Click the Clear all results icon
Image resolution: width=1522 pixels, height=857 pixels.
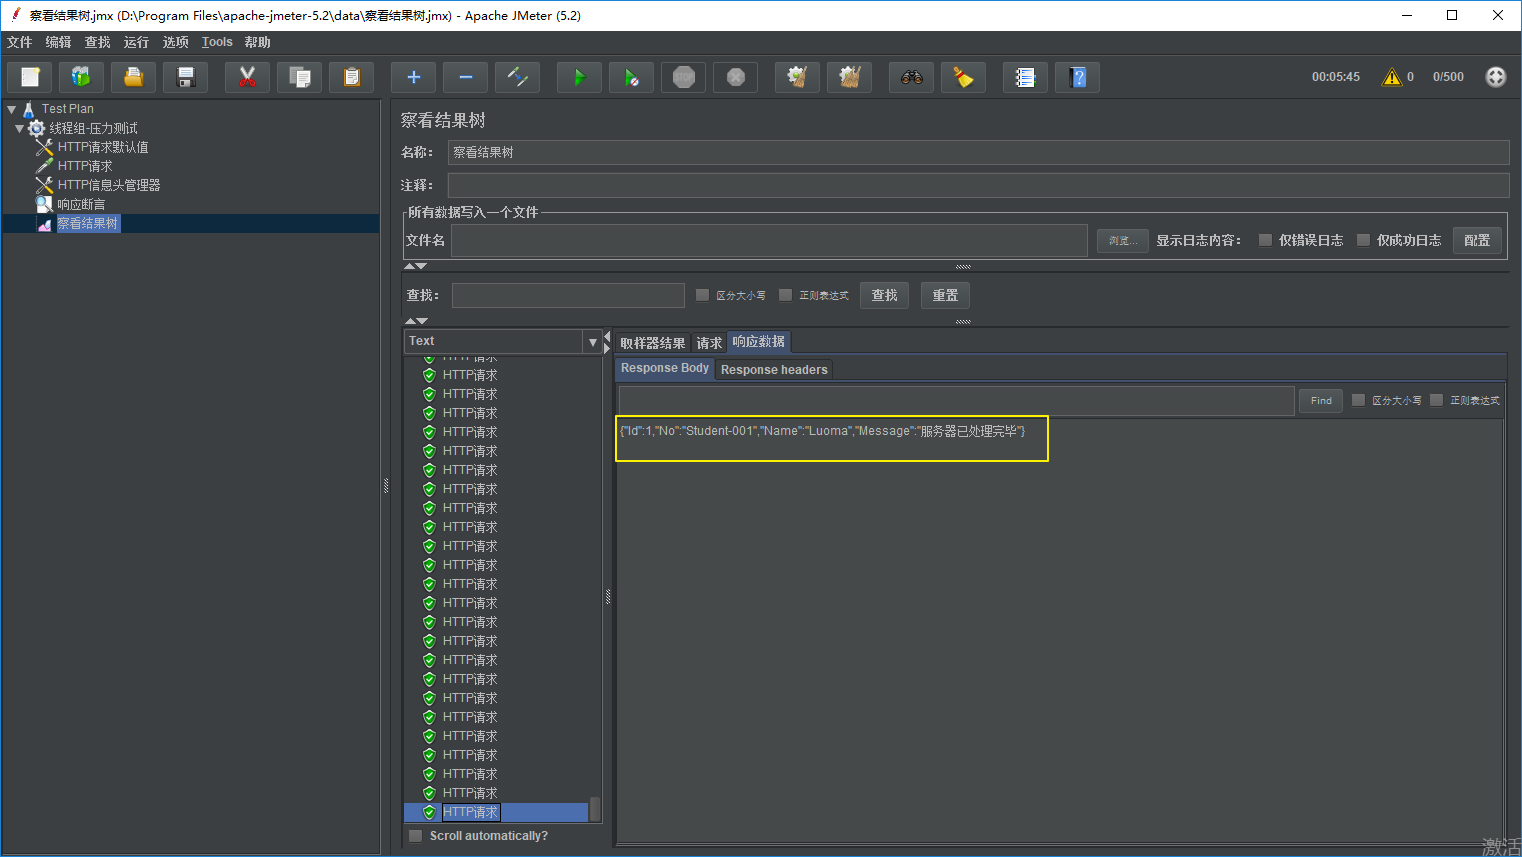[849, 77]
